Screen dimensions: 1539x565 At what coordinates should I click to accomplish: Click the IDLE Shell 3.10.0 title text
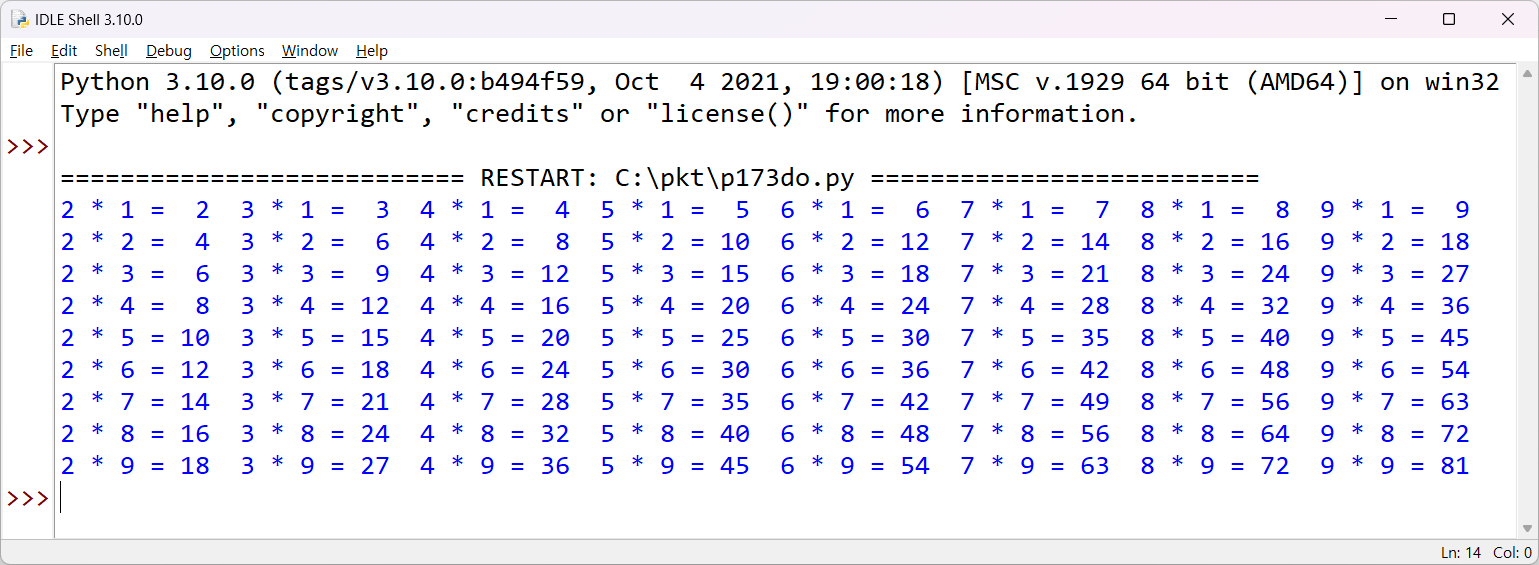(90, 20)
